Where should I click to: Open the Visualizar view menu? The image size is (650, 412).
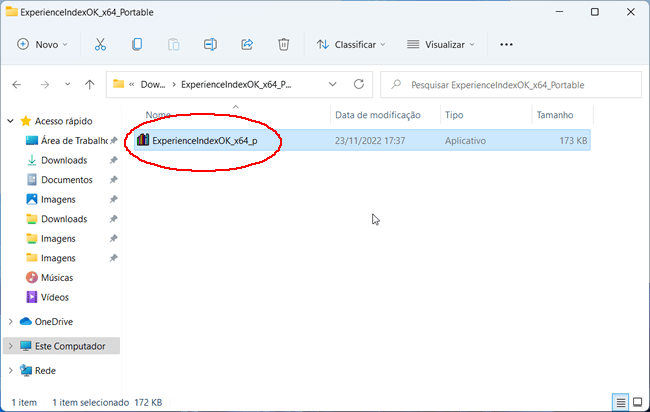(442, 45)
